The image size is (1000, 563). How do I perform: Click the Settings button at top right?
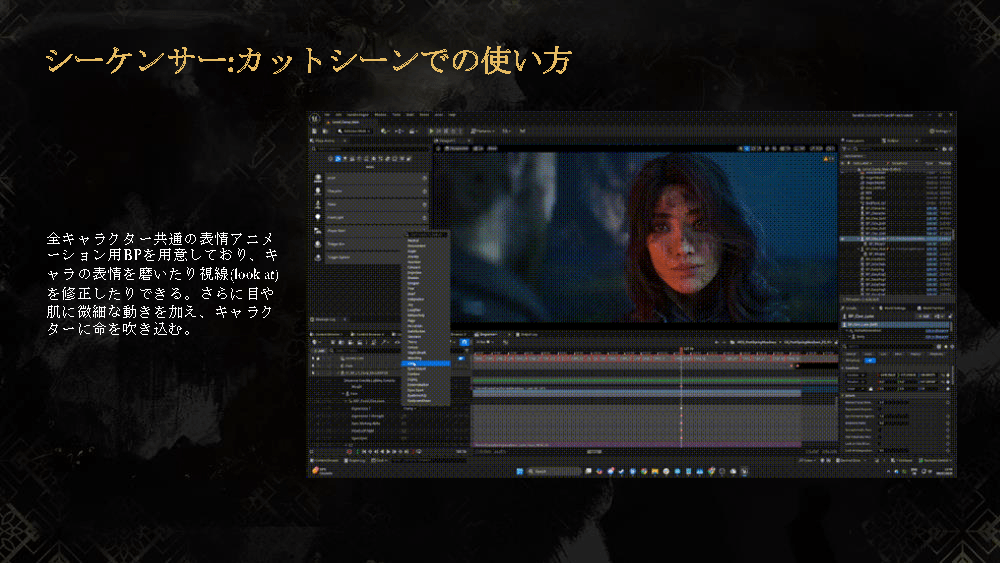[x=939, y=131]
